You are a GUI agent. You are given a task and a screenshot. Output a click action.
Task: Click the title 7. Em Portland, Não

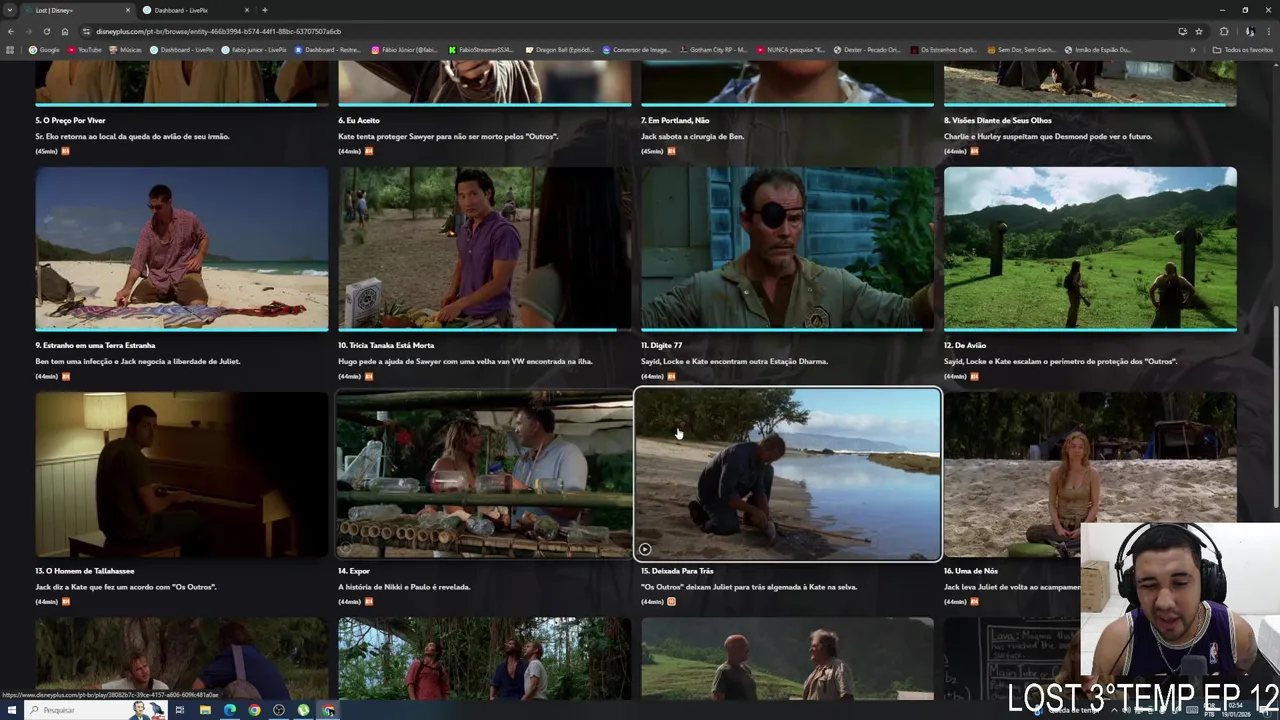click(x=675, y=120)
